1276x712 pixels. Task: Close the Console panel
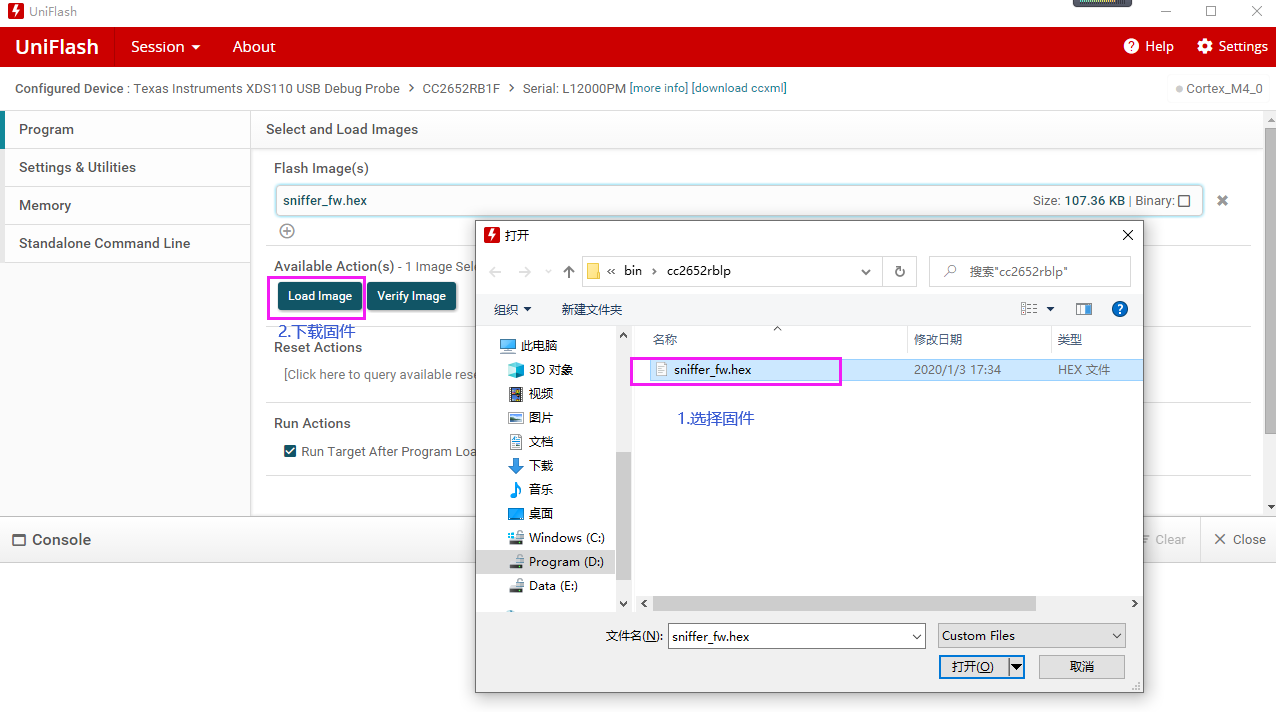(x=1239, y=540)
